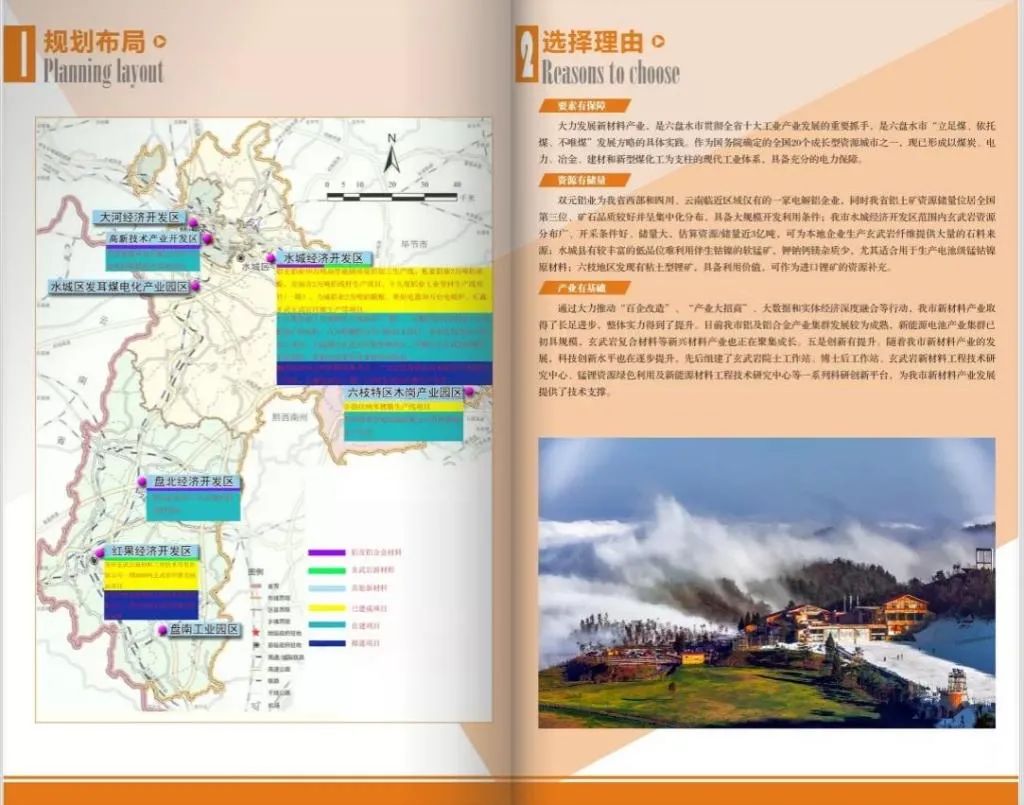Click the purple marker beside 大河经济开发区
Viewport: 1024px width, 805px height.
tap(193, 224)
